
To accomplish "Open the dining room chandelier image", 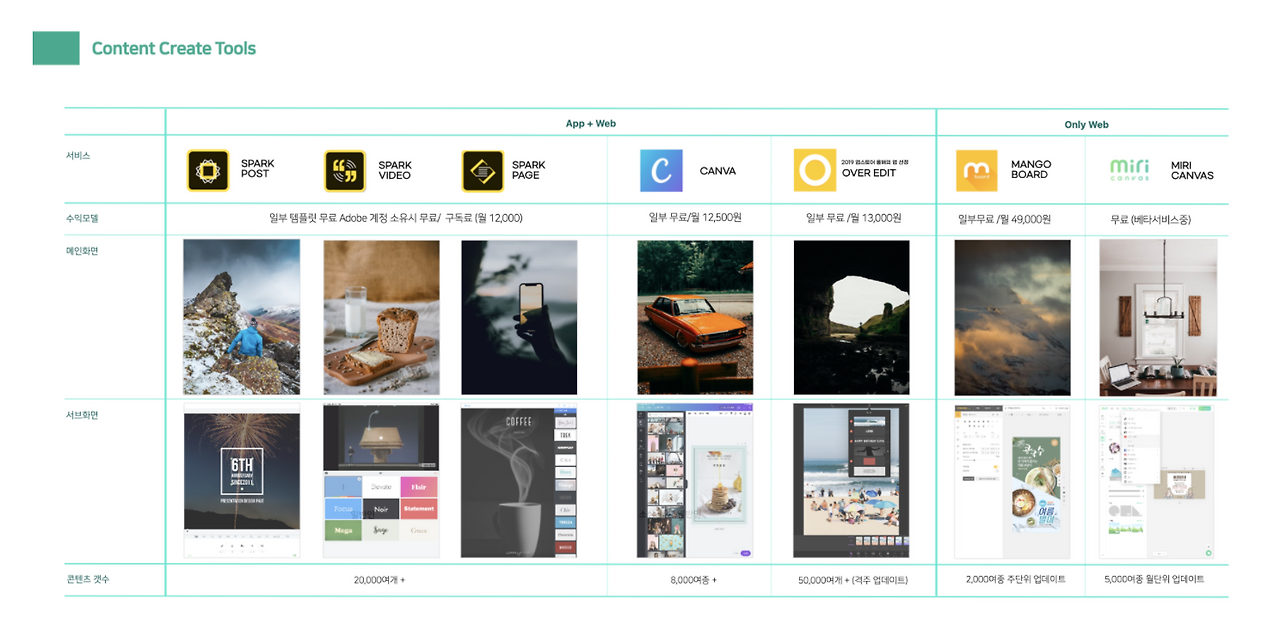I will pyautogui.click(x=1158, y=317).
